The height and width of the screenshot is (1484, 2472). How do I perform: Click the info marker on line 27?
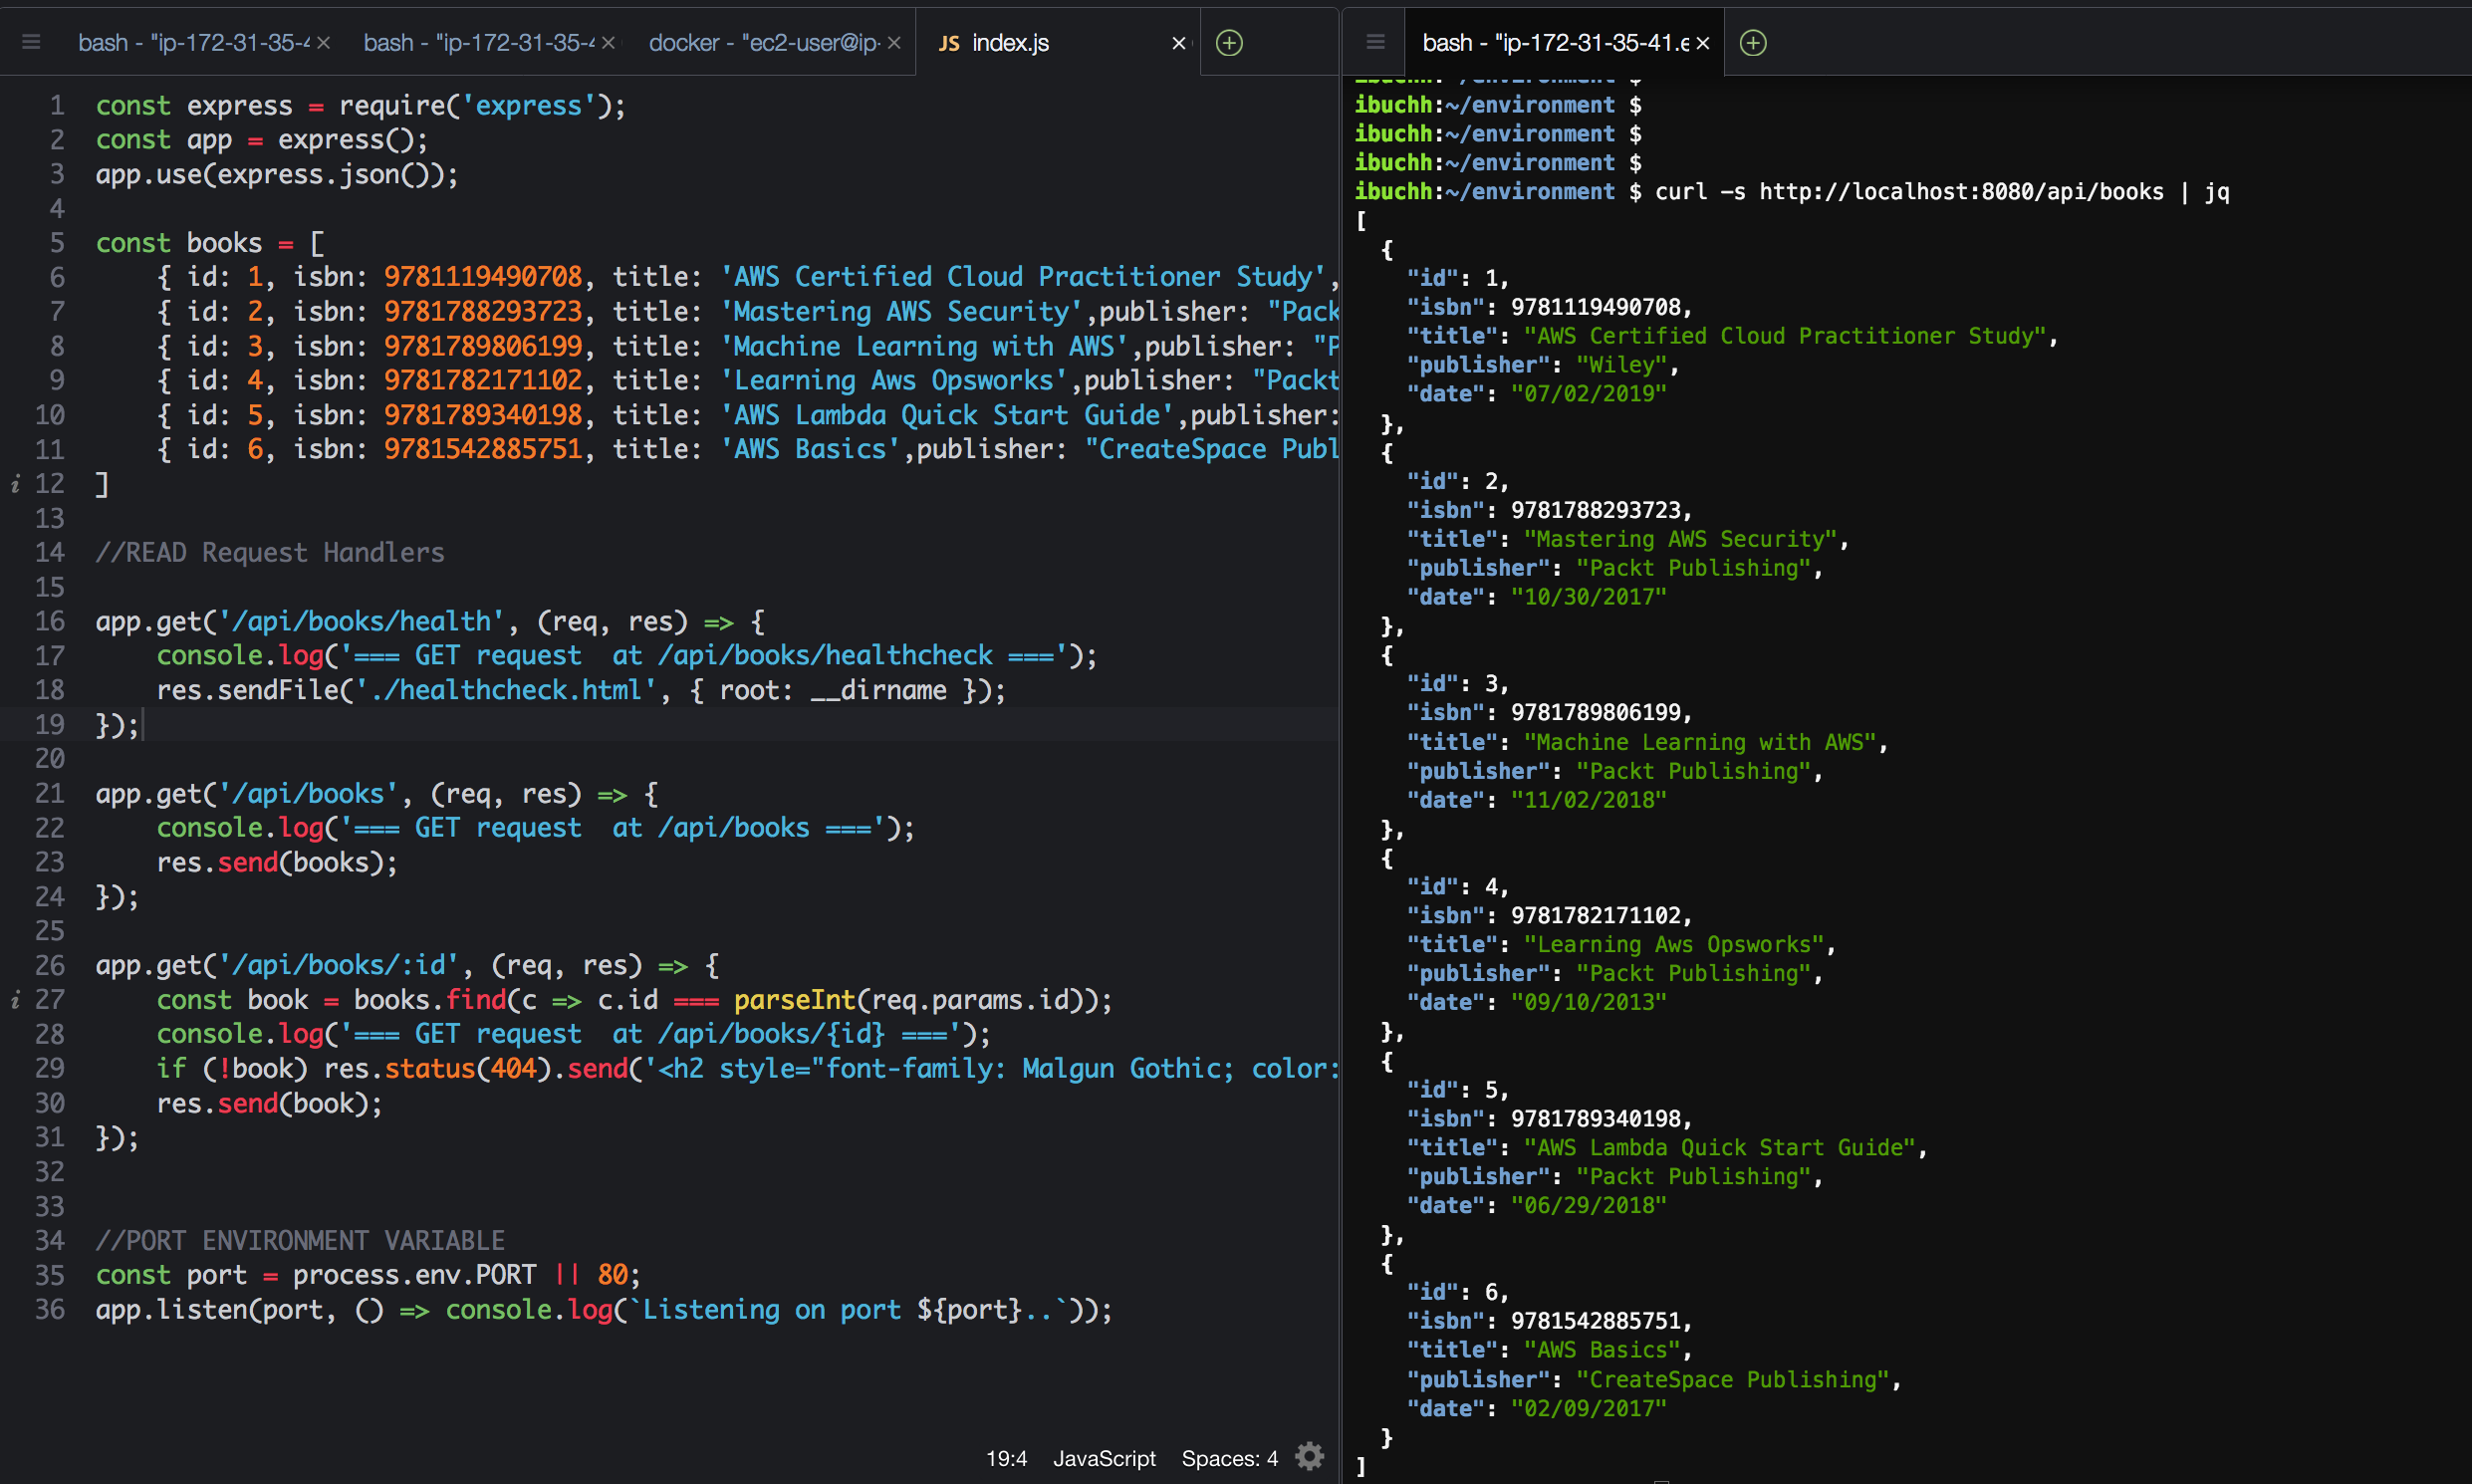point(15,1000)
